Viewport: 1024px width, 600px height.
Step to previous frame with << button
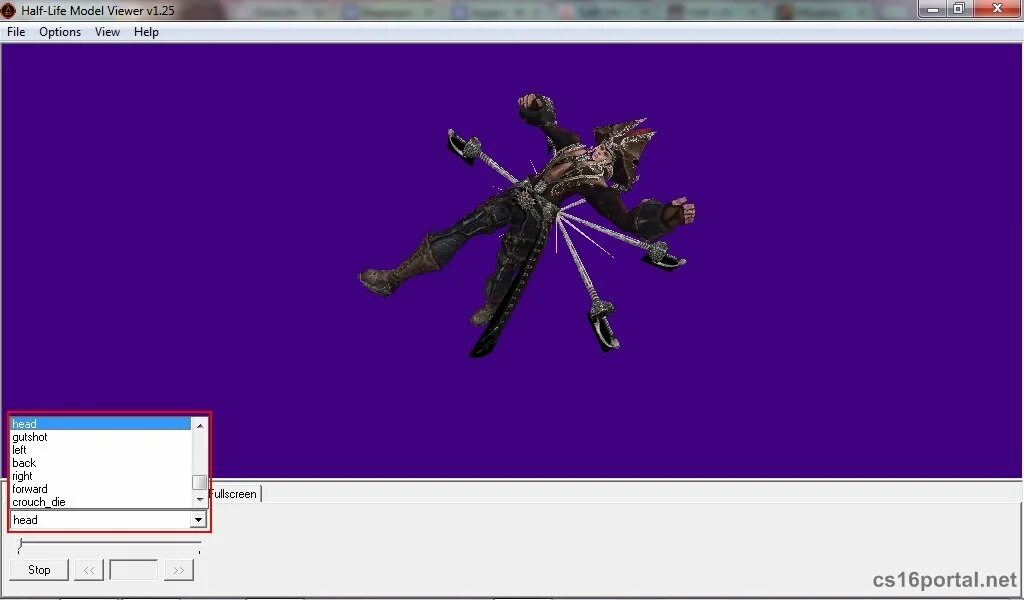pyautogui.click(x=89, y=570)
